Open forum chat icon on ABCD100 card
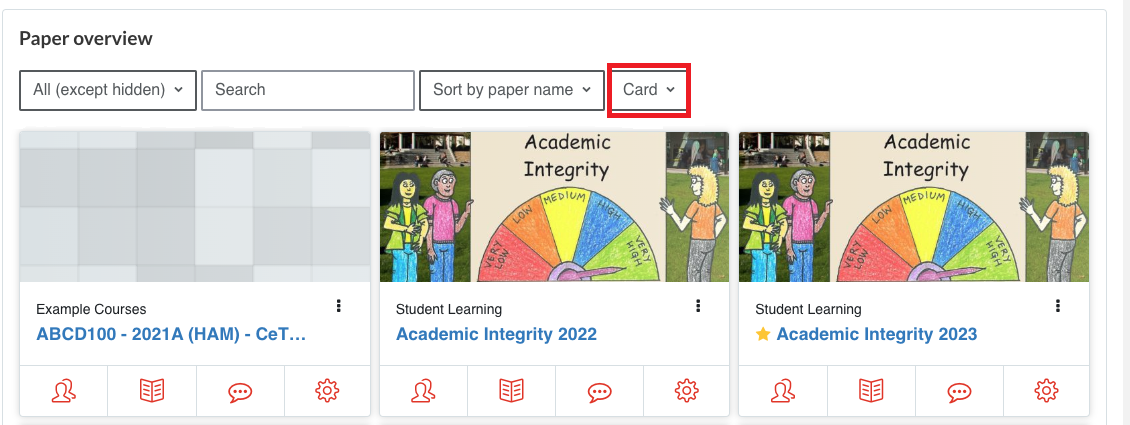This screenshot has height=425, width=1130. pyautogui.click(x=240, y=392)
